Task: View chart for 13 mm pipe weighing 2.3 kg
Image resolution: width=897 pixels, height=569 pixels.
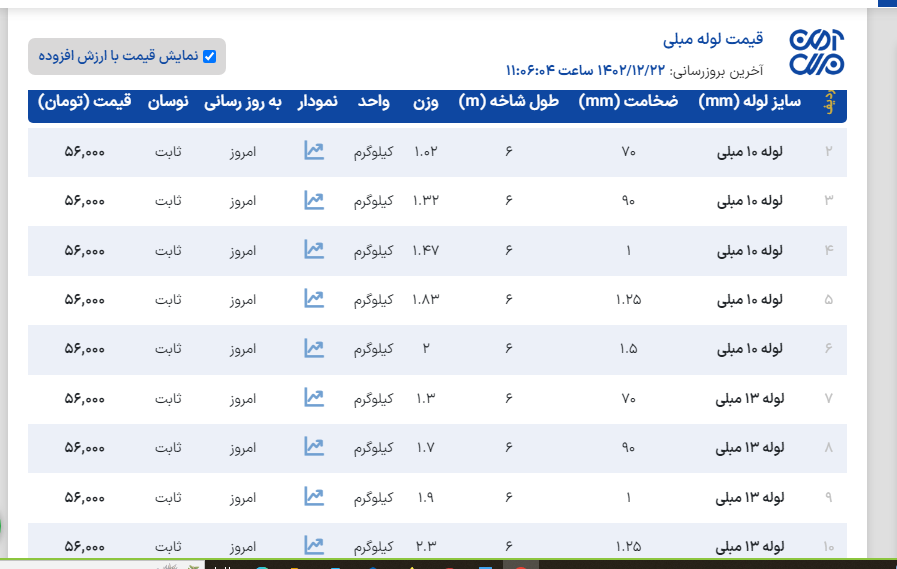Action: [314, 545]
